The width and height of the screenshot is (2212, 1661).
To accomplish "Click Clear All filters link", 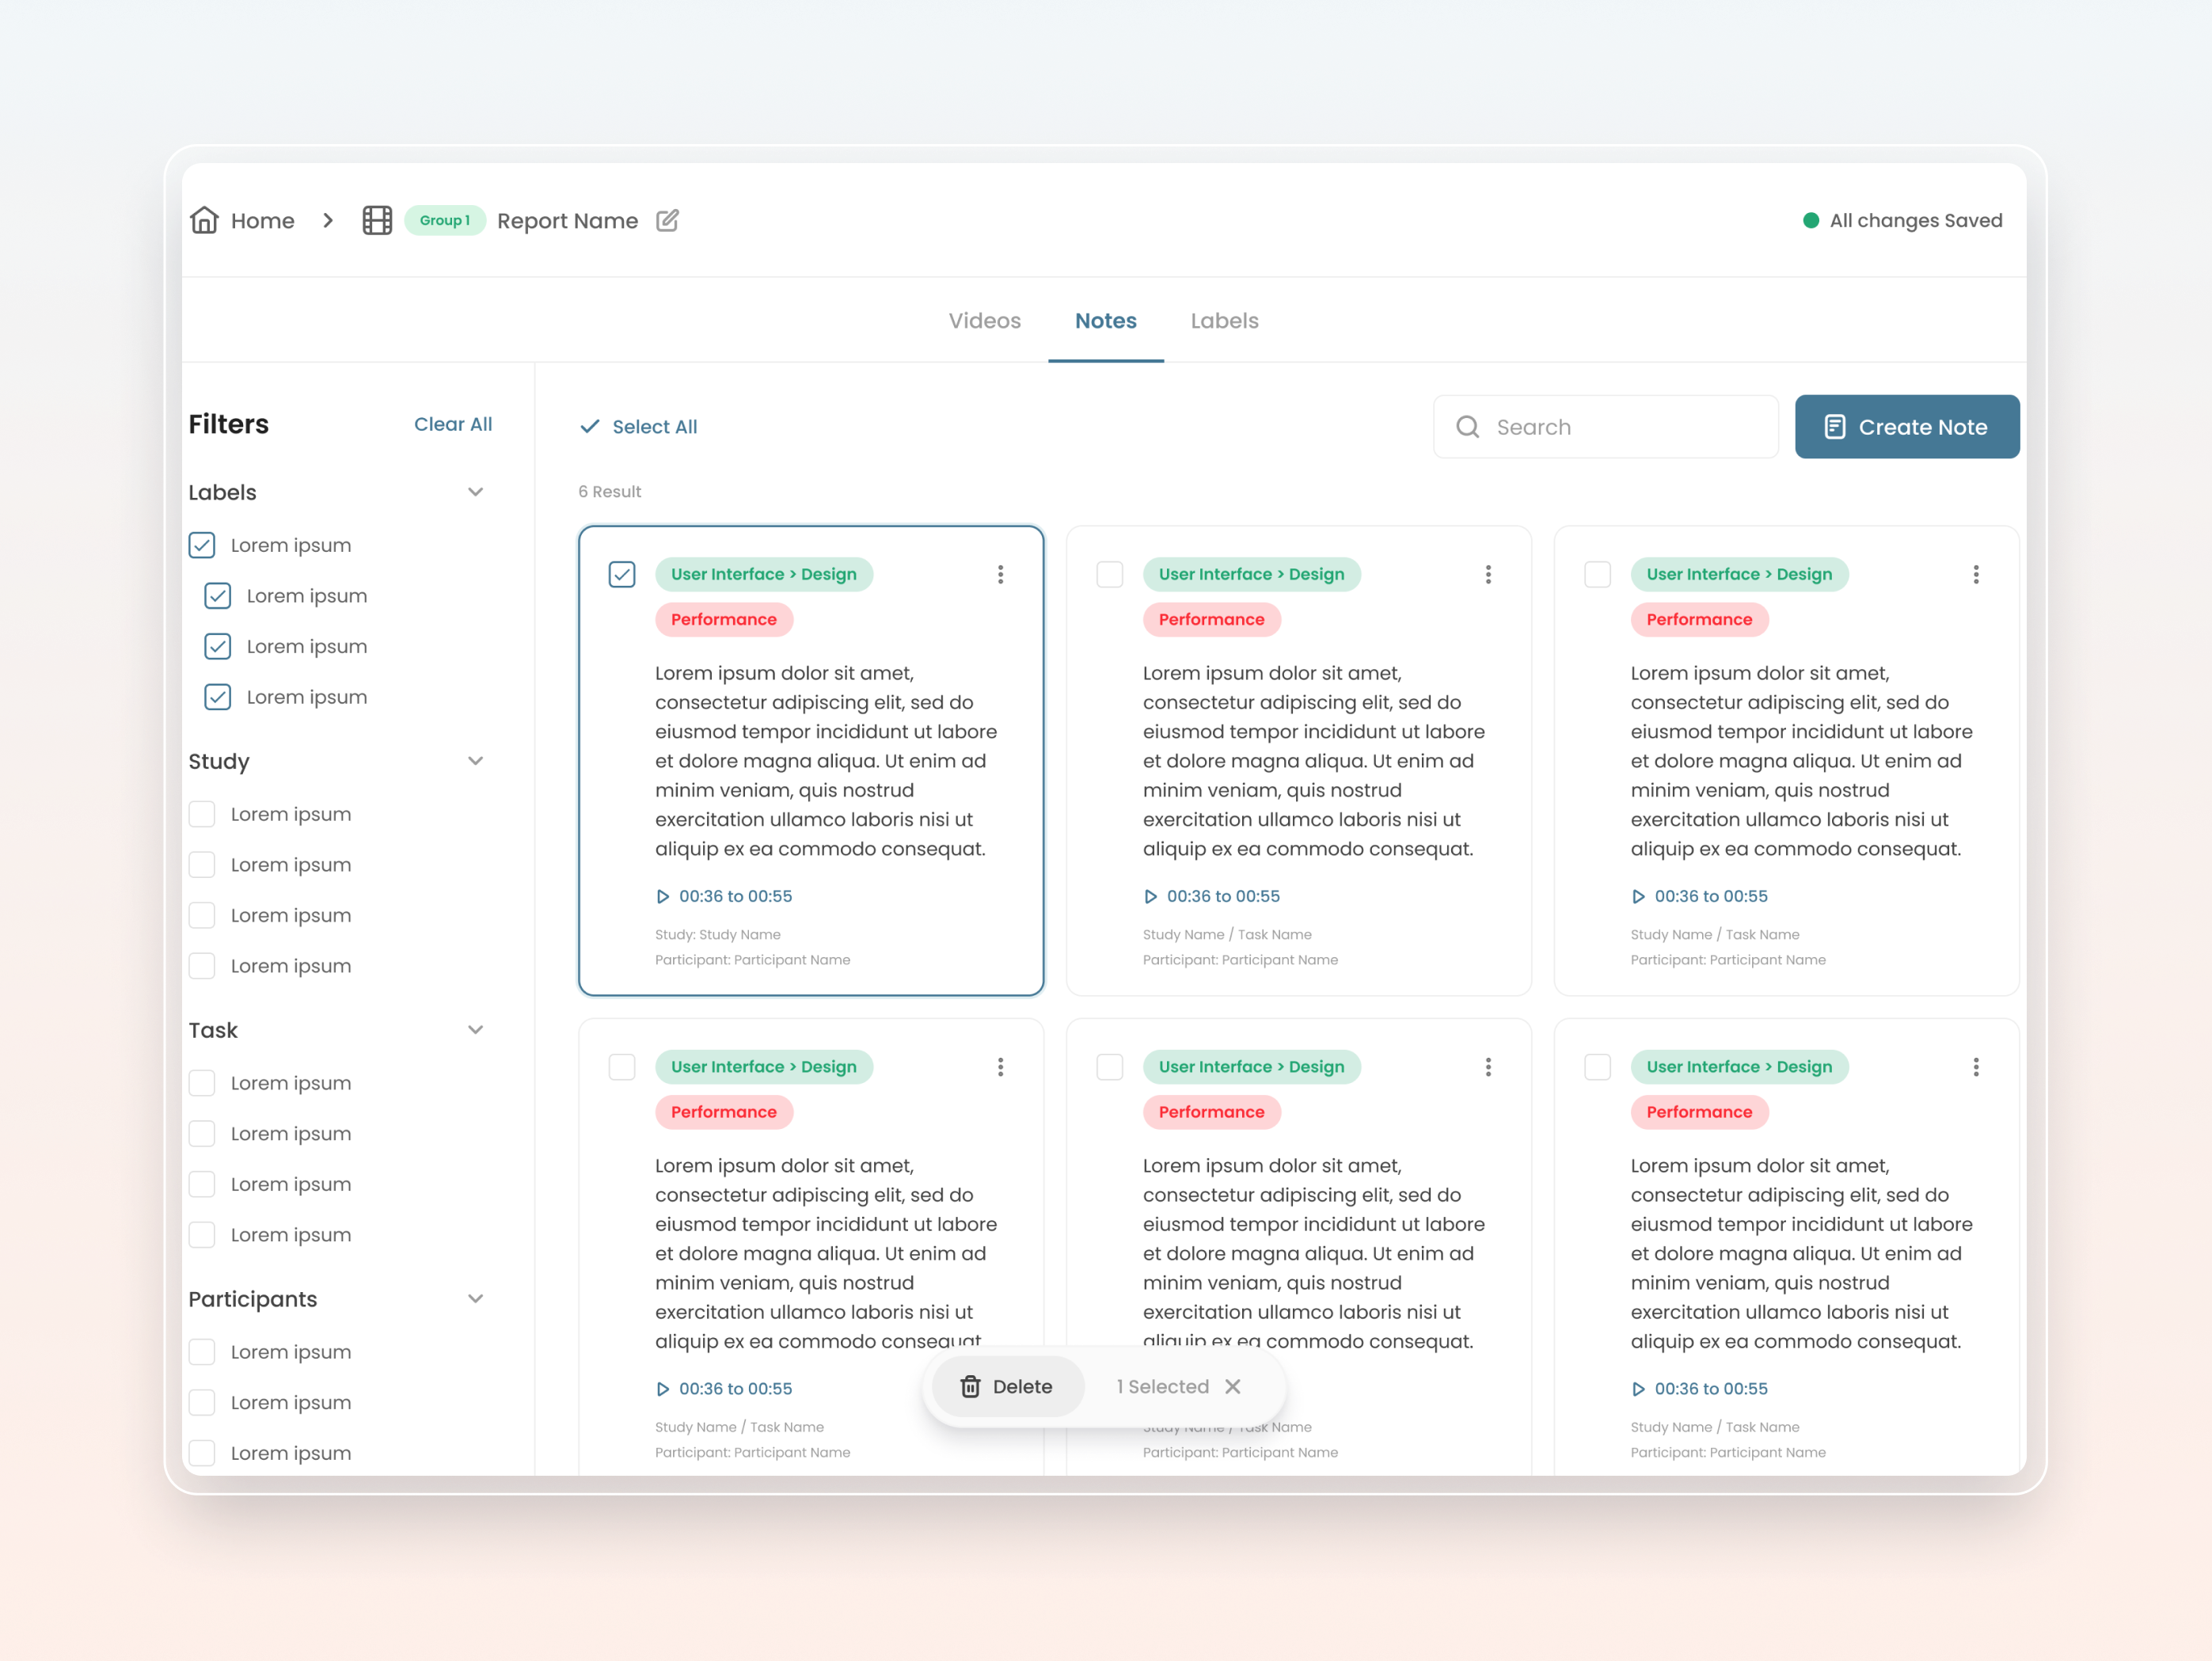I will pos(453,424).
